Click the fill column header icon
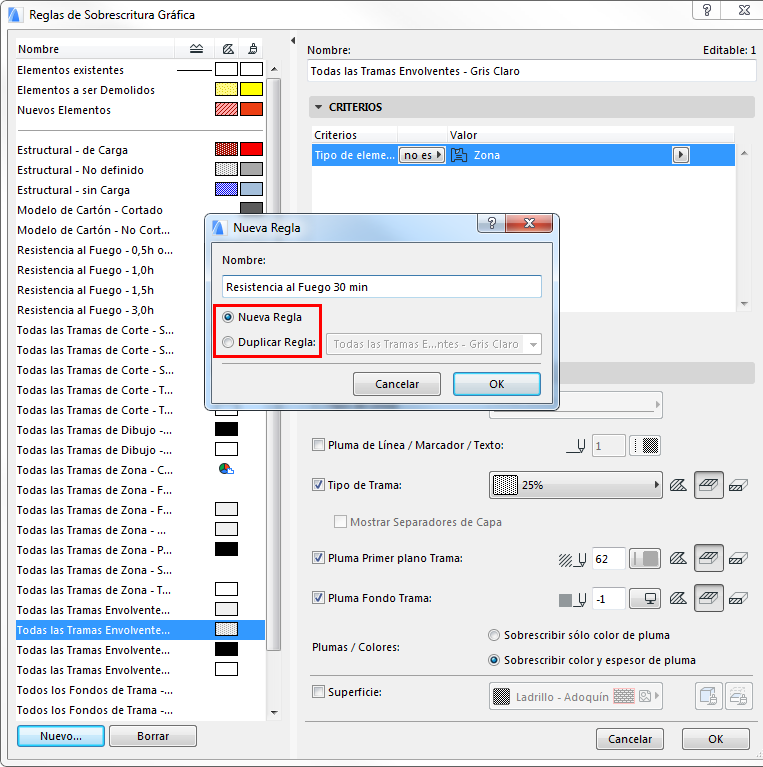Image resolution: width=763 pixels, height=767 pixels. (228, 49)
